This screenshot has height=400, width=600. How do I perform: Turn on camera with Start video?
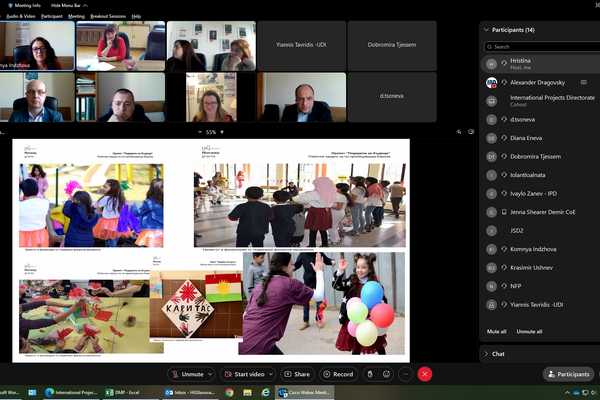coord(244,374)
